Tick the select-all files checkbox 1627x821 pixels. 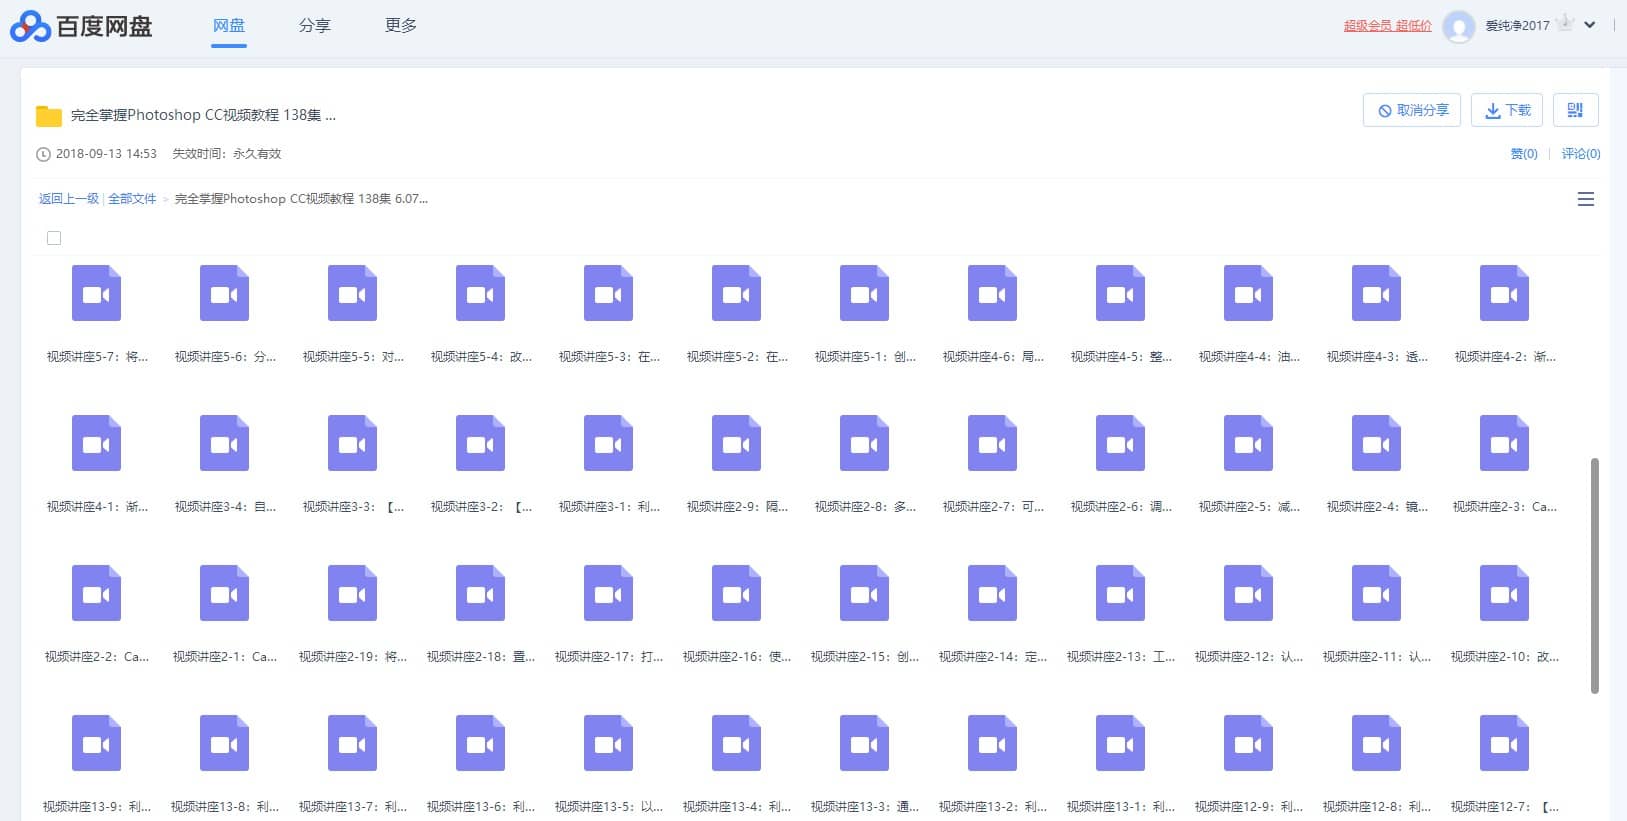[x=54, y=238]
